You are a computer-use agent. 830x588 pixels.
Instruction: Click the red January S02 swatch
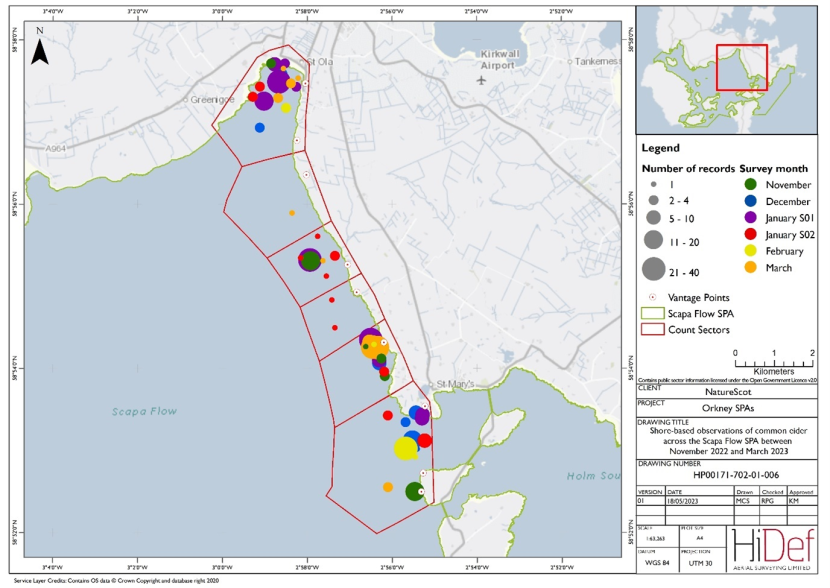coord(750,234)
